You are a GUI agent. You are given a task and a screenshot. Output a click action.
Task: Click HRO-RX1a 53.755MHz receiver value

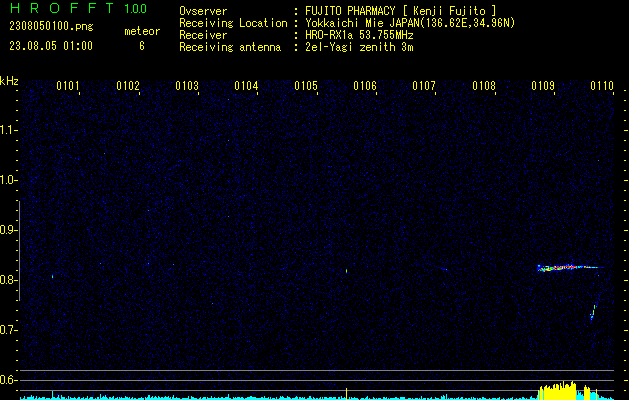coord(359,35)
